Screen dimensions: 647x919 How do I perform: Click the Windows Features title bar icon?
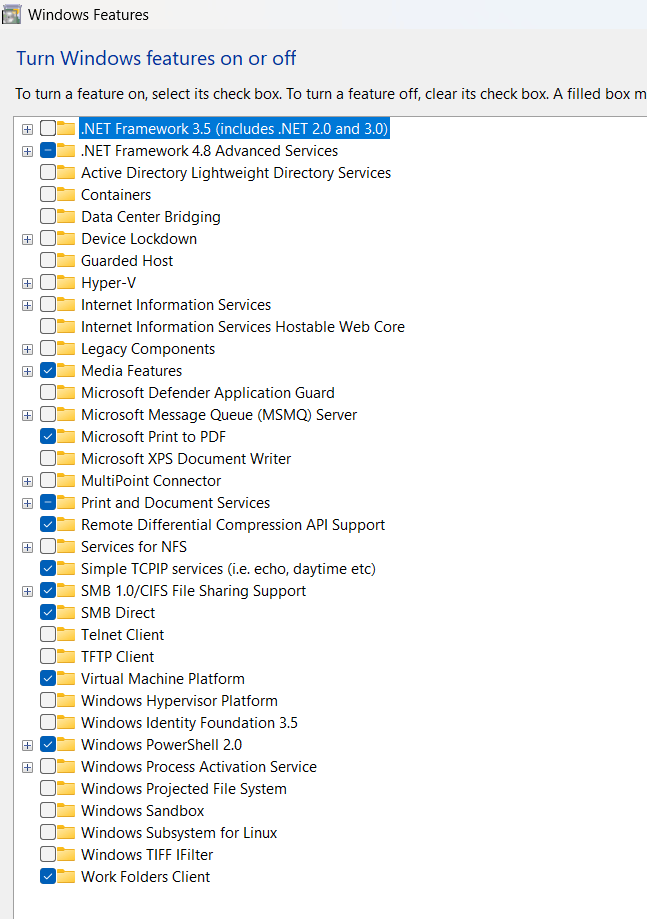(12, 14)
